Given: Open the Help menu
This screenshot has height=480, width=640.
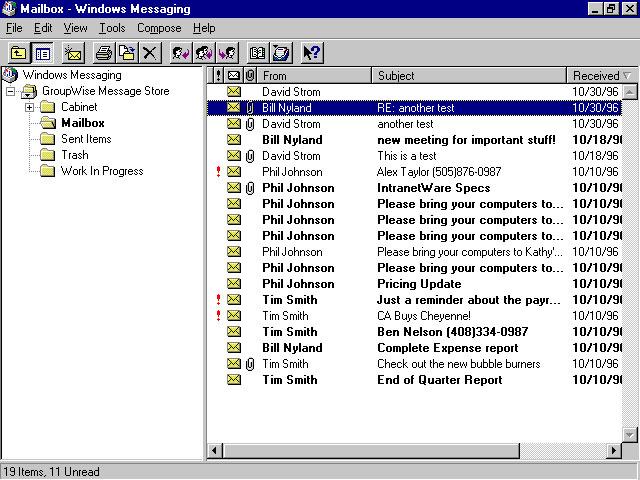Looking at the screenshot, I should tap(204, 28).
